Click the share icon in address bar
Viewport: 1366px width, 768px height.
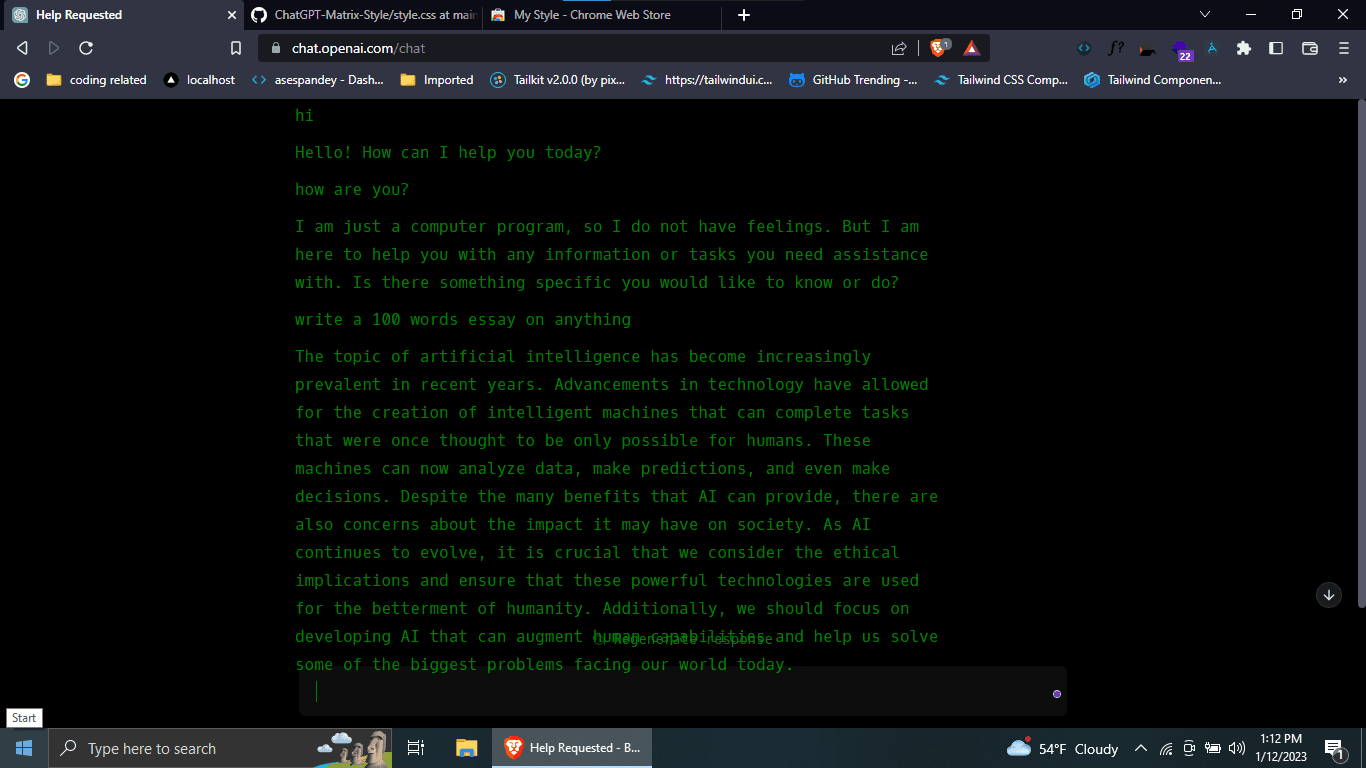tap(899, 48)
